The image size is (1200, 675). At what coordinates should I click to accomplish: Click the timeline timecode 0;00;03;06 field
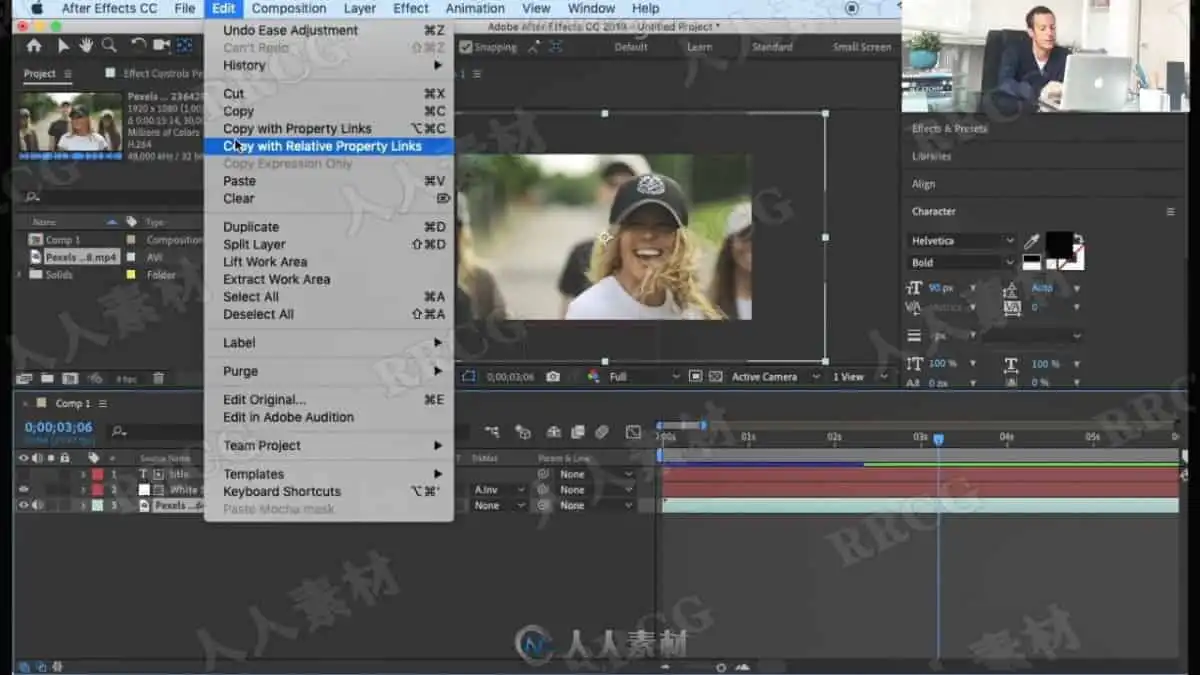click(x=59, y=427)
